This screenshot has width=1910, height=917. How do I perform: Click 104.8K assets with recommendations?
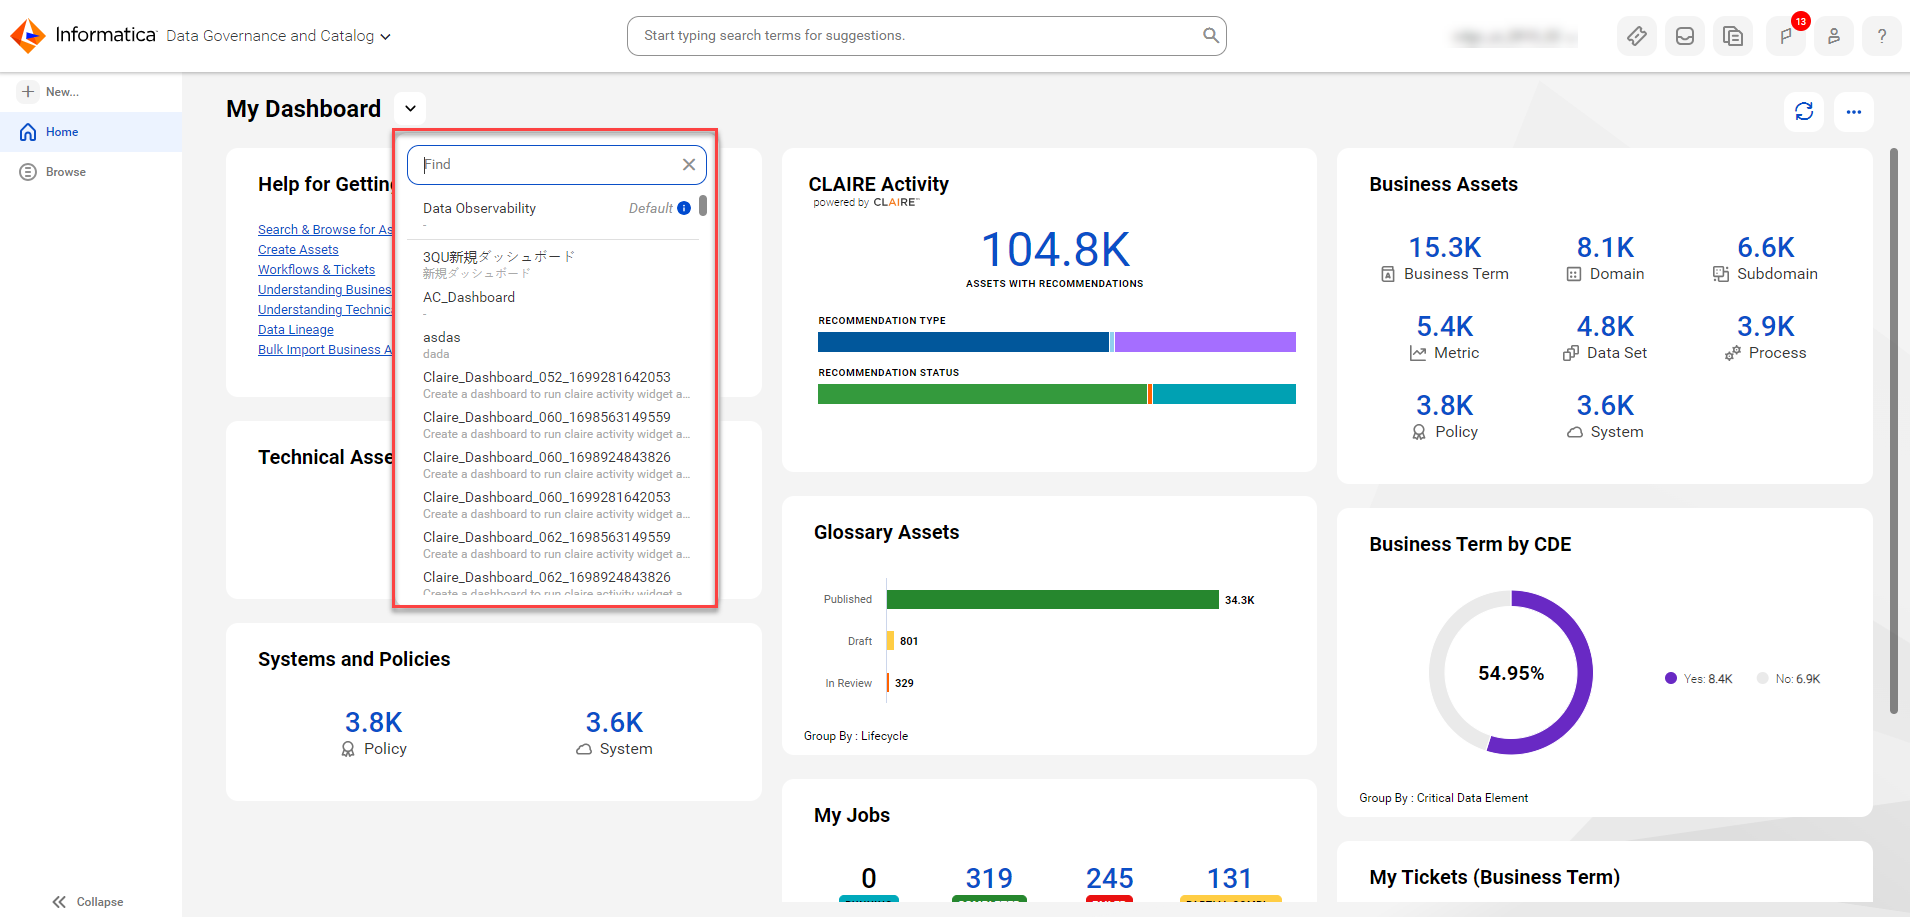pos(1055,250)
